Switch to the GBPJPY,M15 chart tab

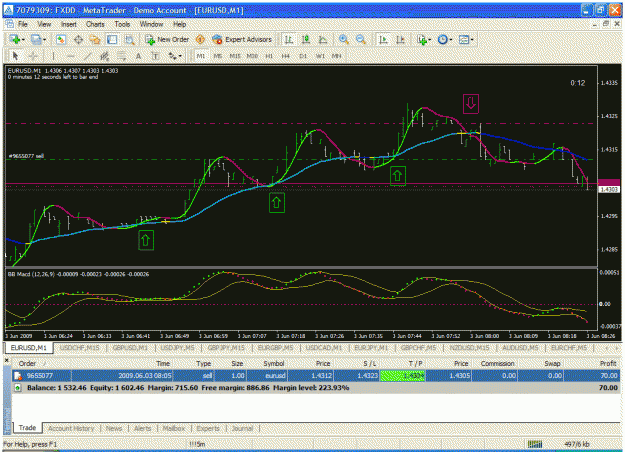[x=226, y=348]
